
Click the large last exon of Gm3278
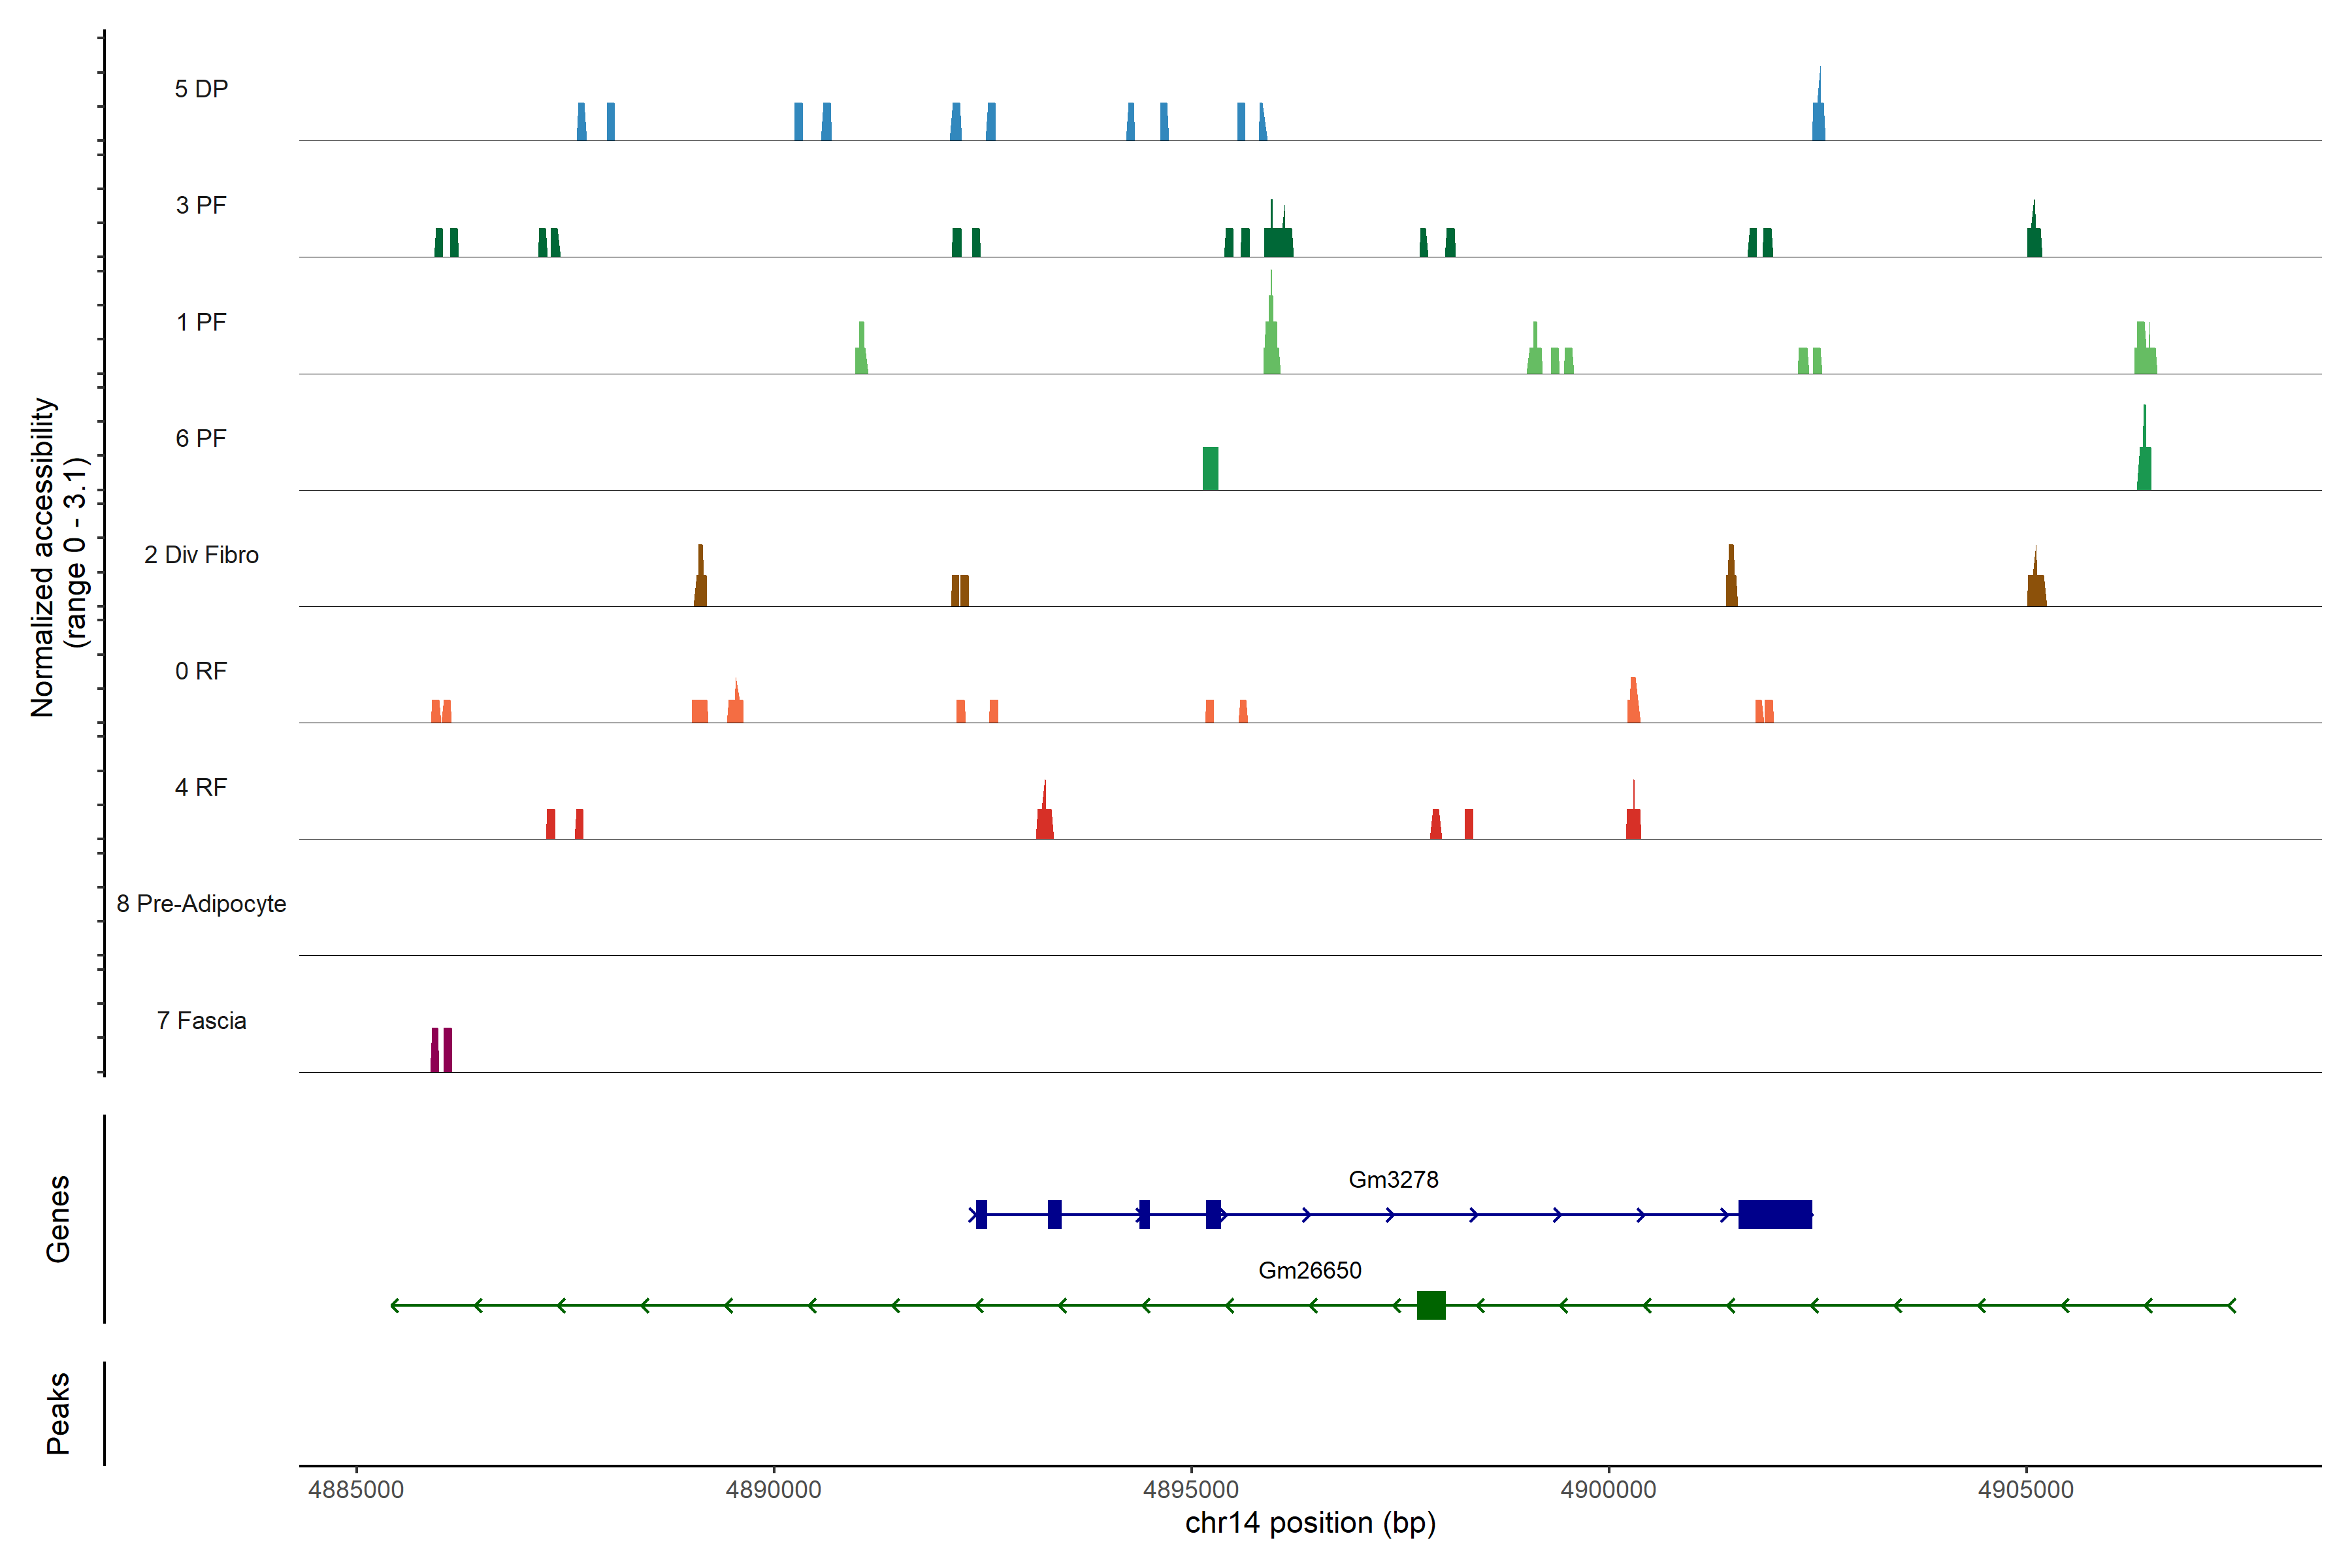pyautogui.click(x=1774, y=1214)
